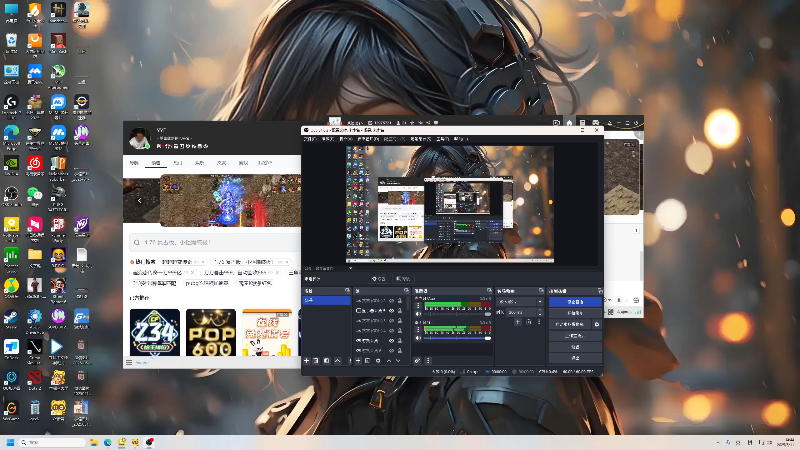Open transition properties dots menu

click(x=539, y=322)
